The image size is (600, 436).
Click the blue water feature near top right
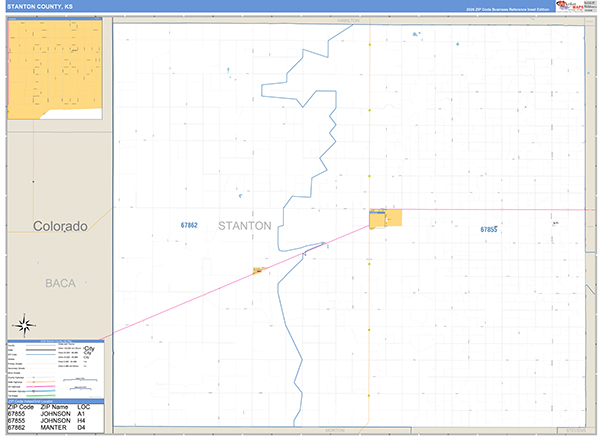(416, 34)
